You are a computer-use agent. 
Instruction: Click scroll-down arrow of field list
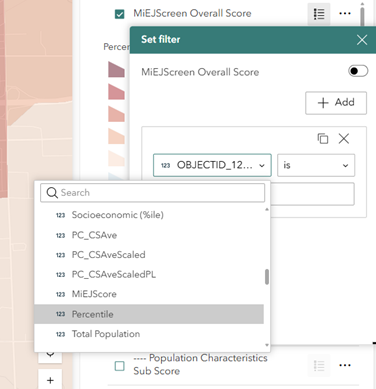267,345
